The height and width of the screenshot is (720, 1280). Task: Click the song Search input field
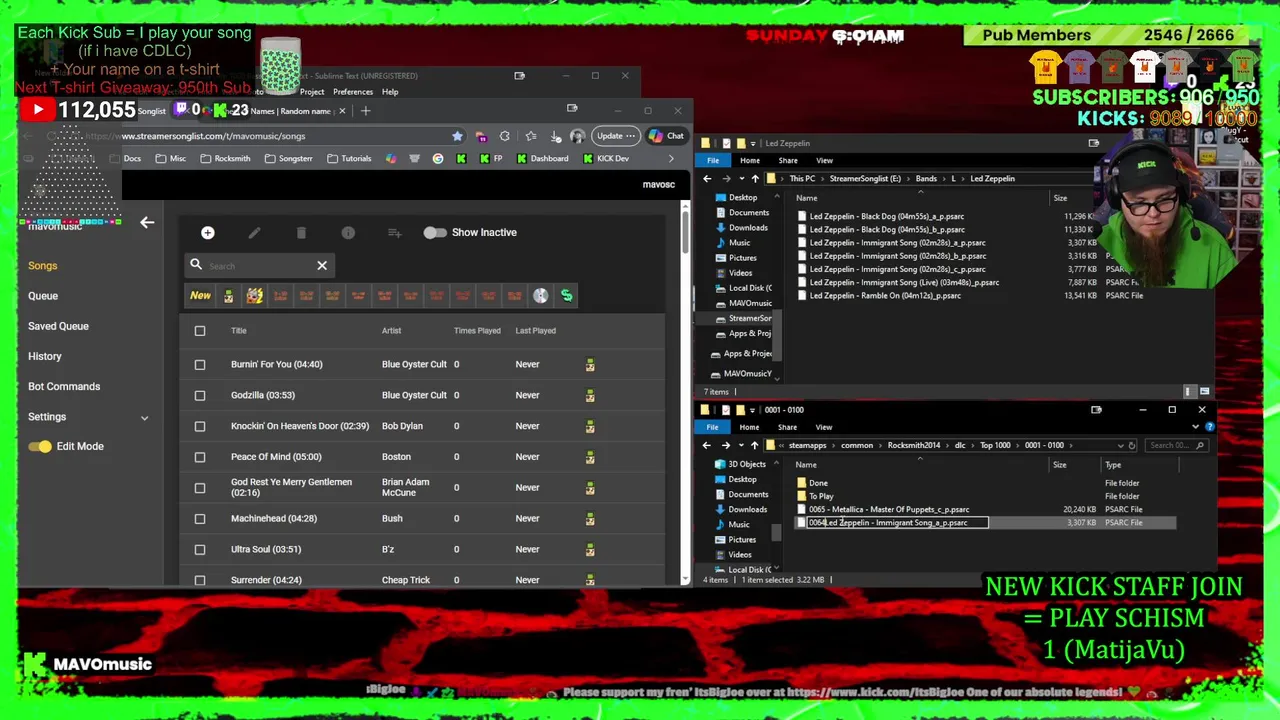(x=260, y=266)
